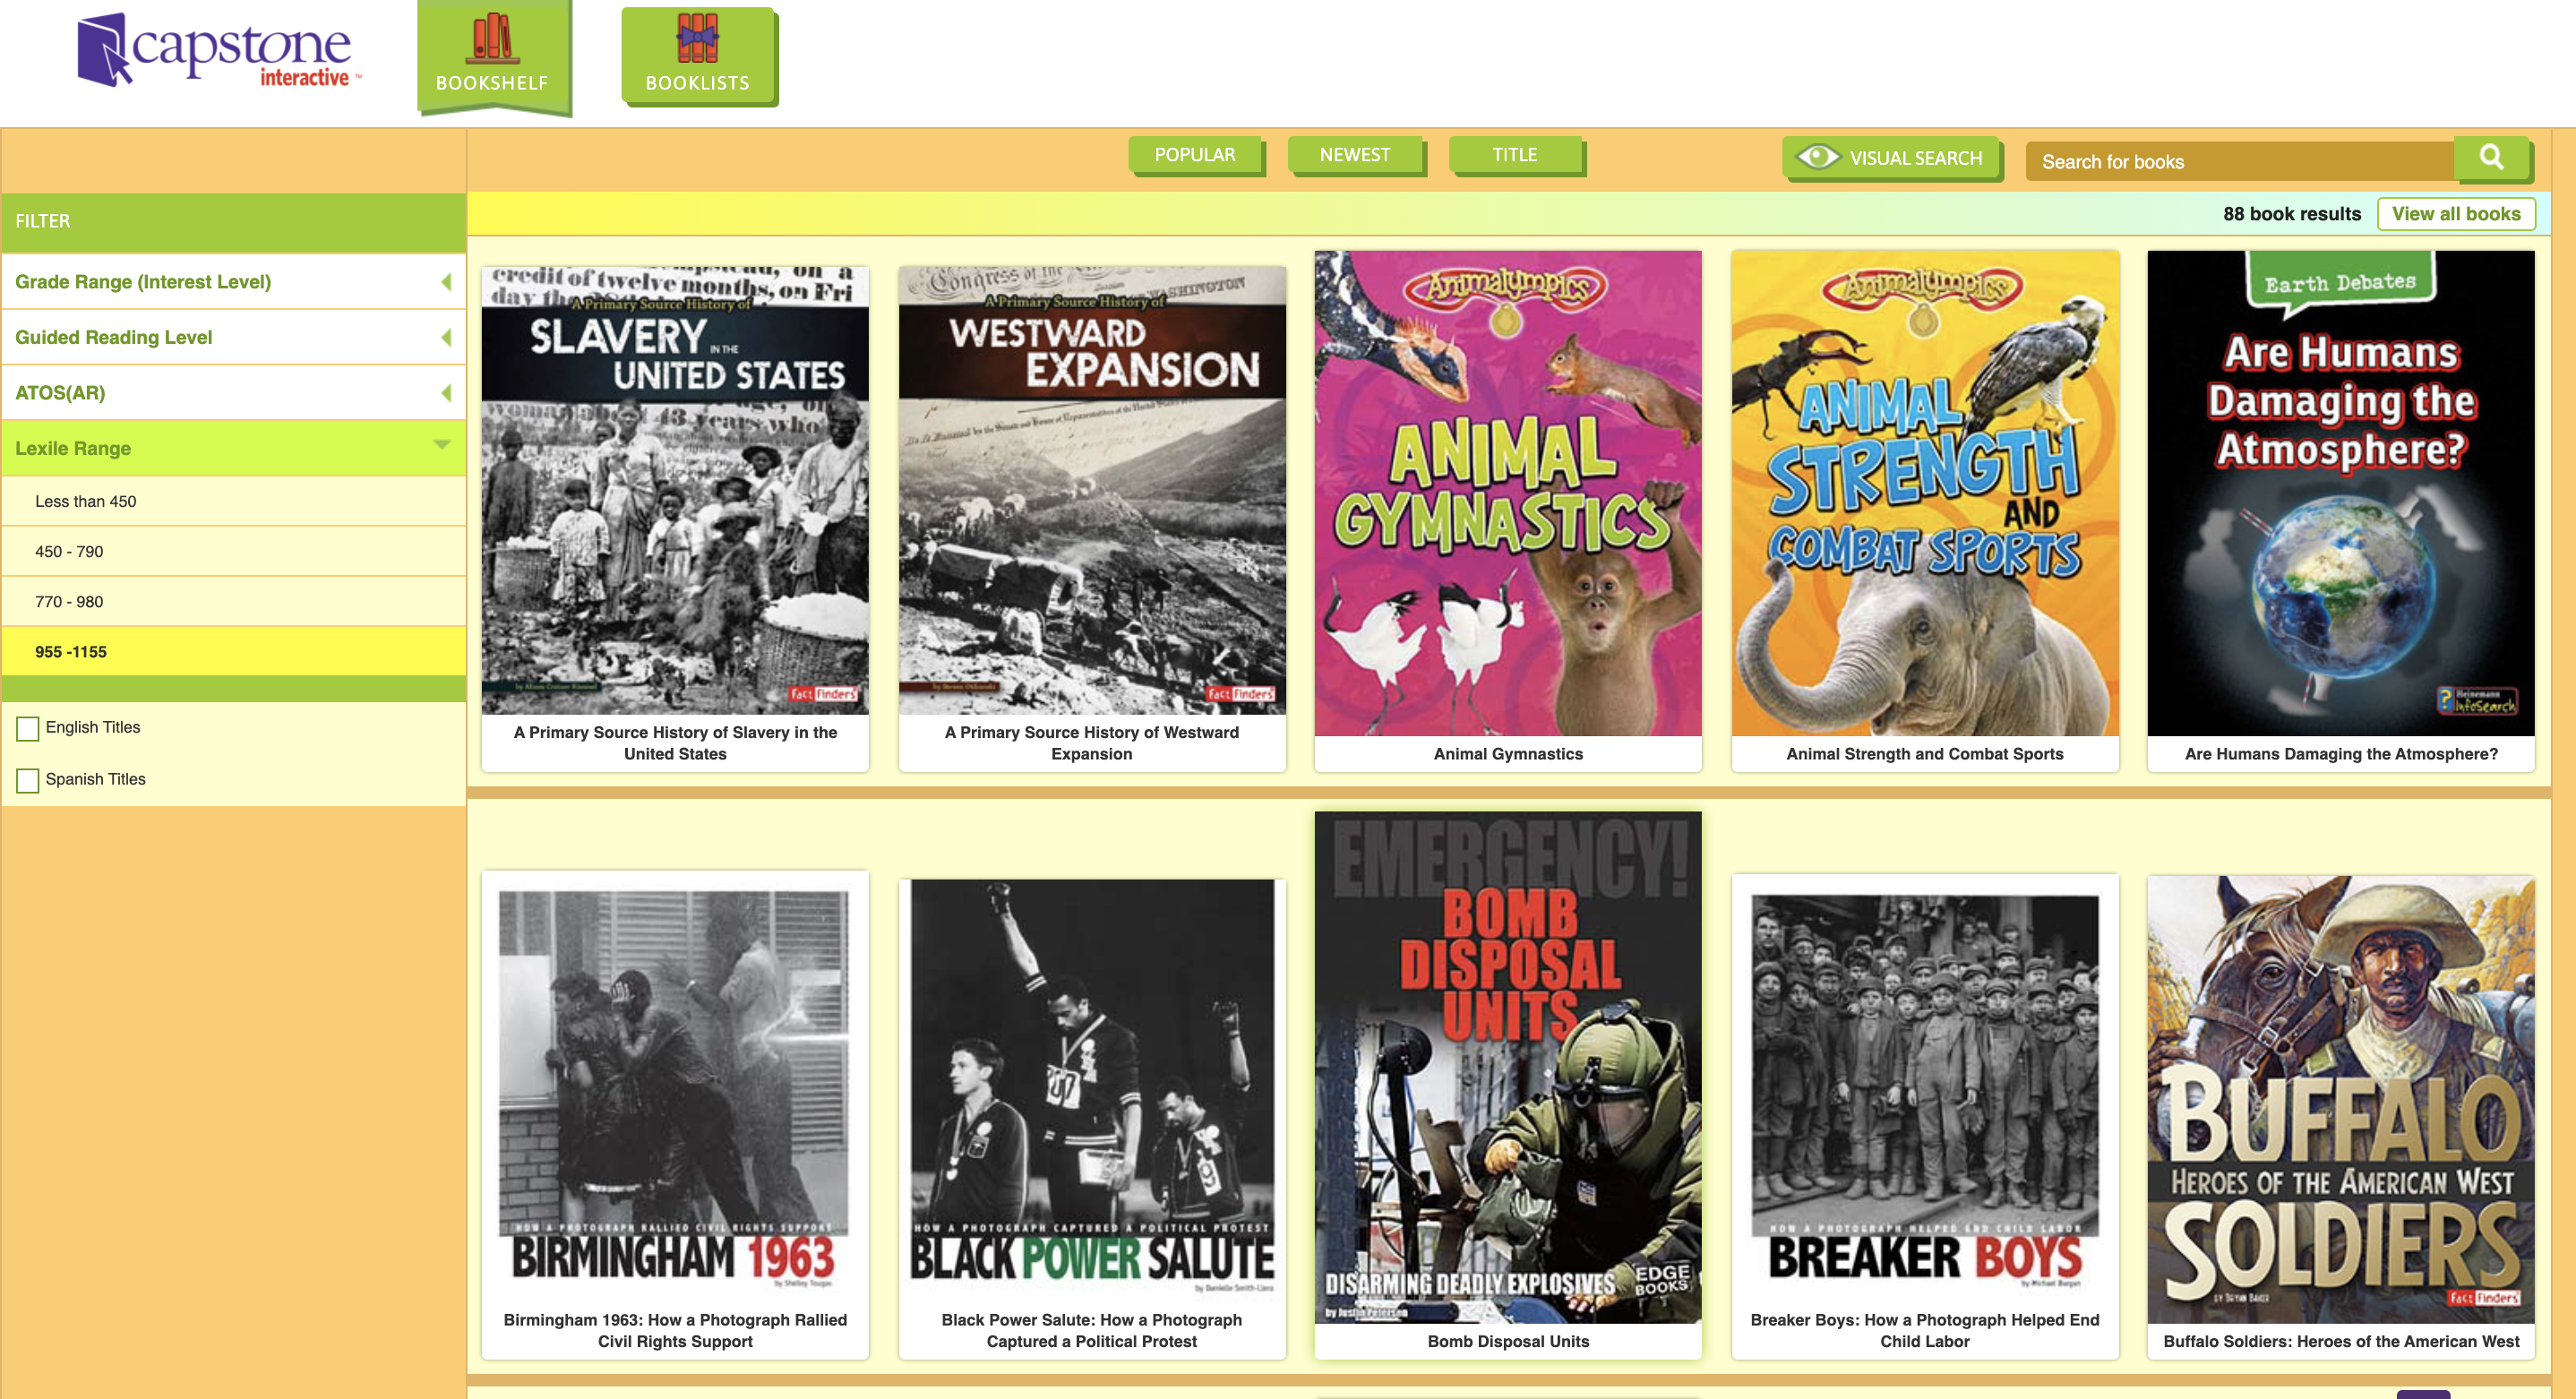This screenshot has width=2576, height=1399.
Task: Select Lexile range 955 -1155
Action: point(233,651)
